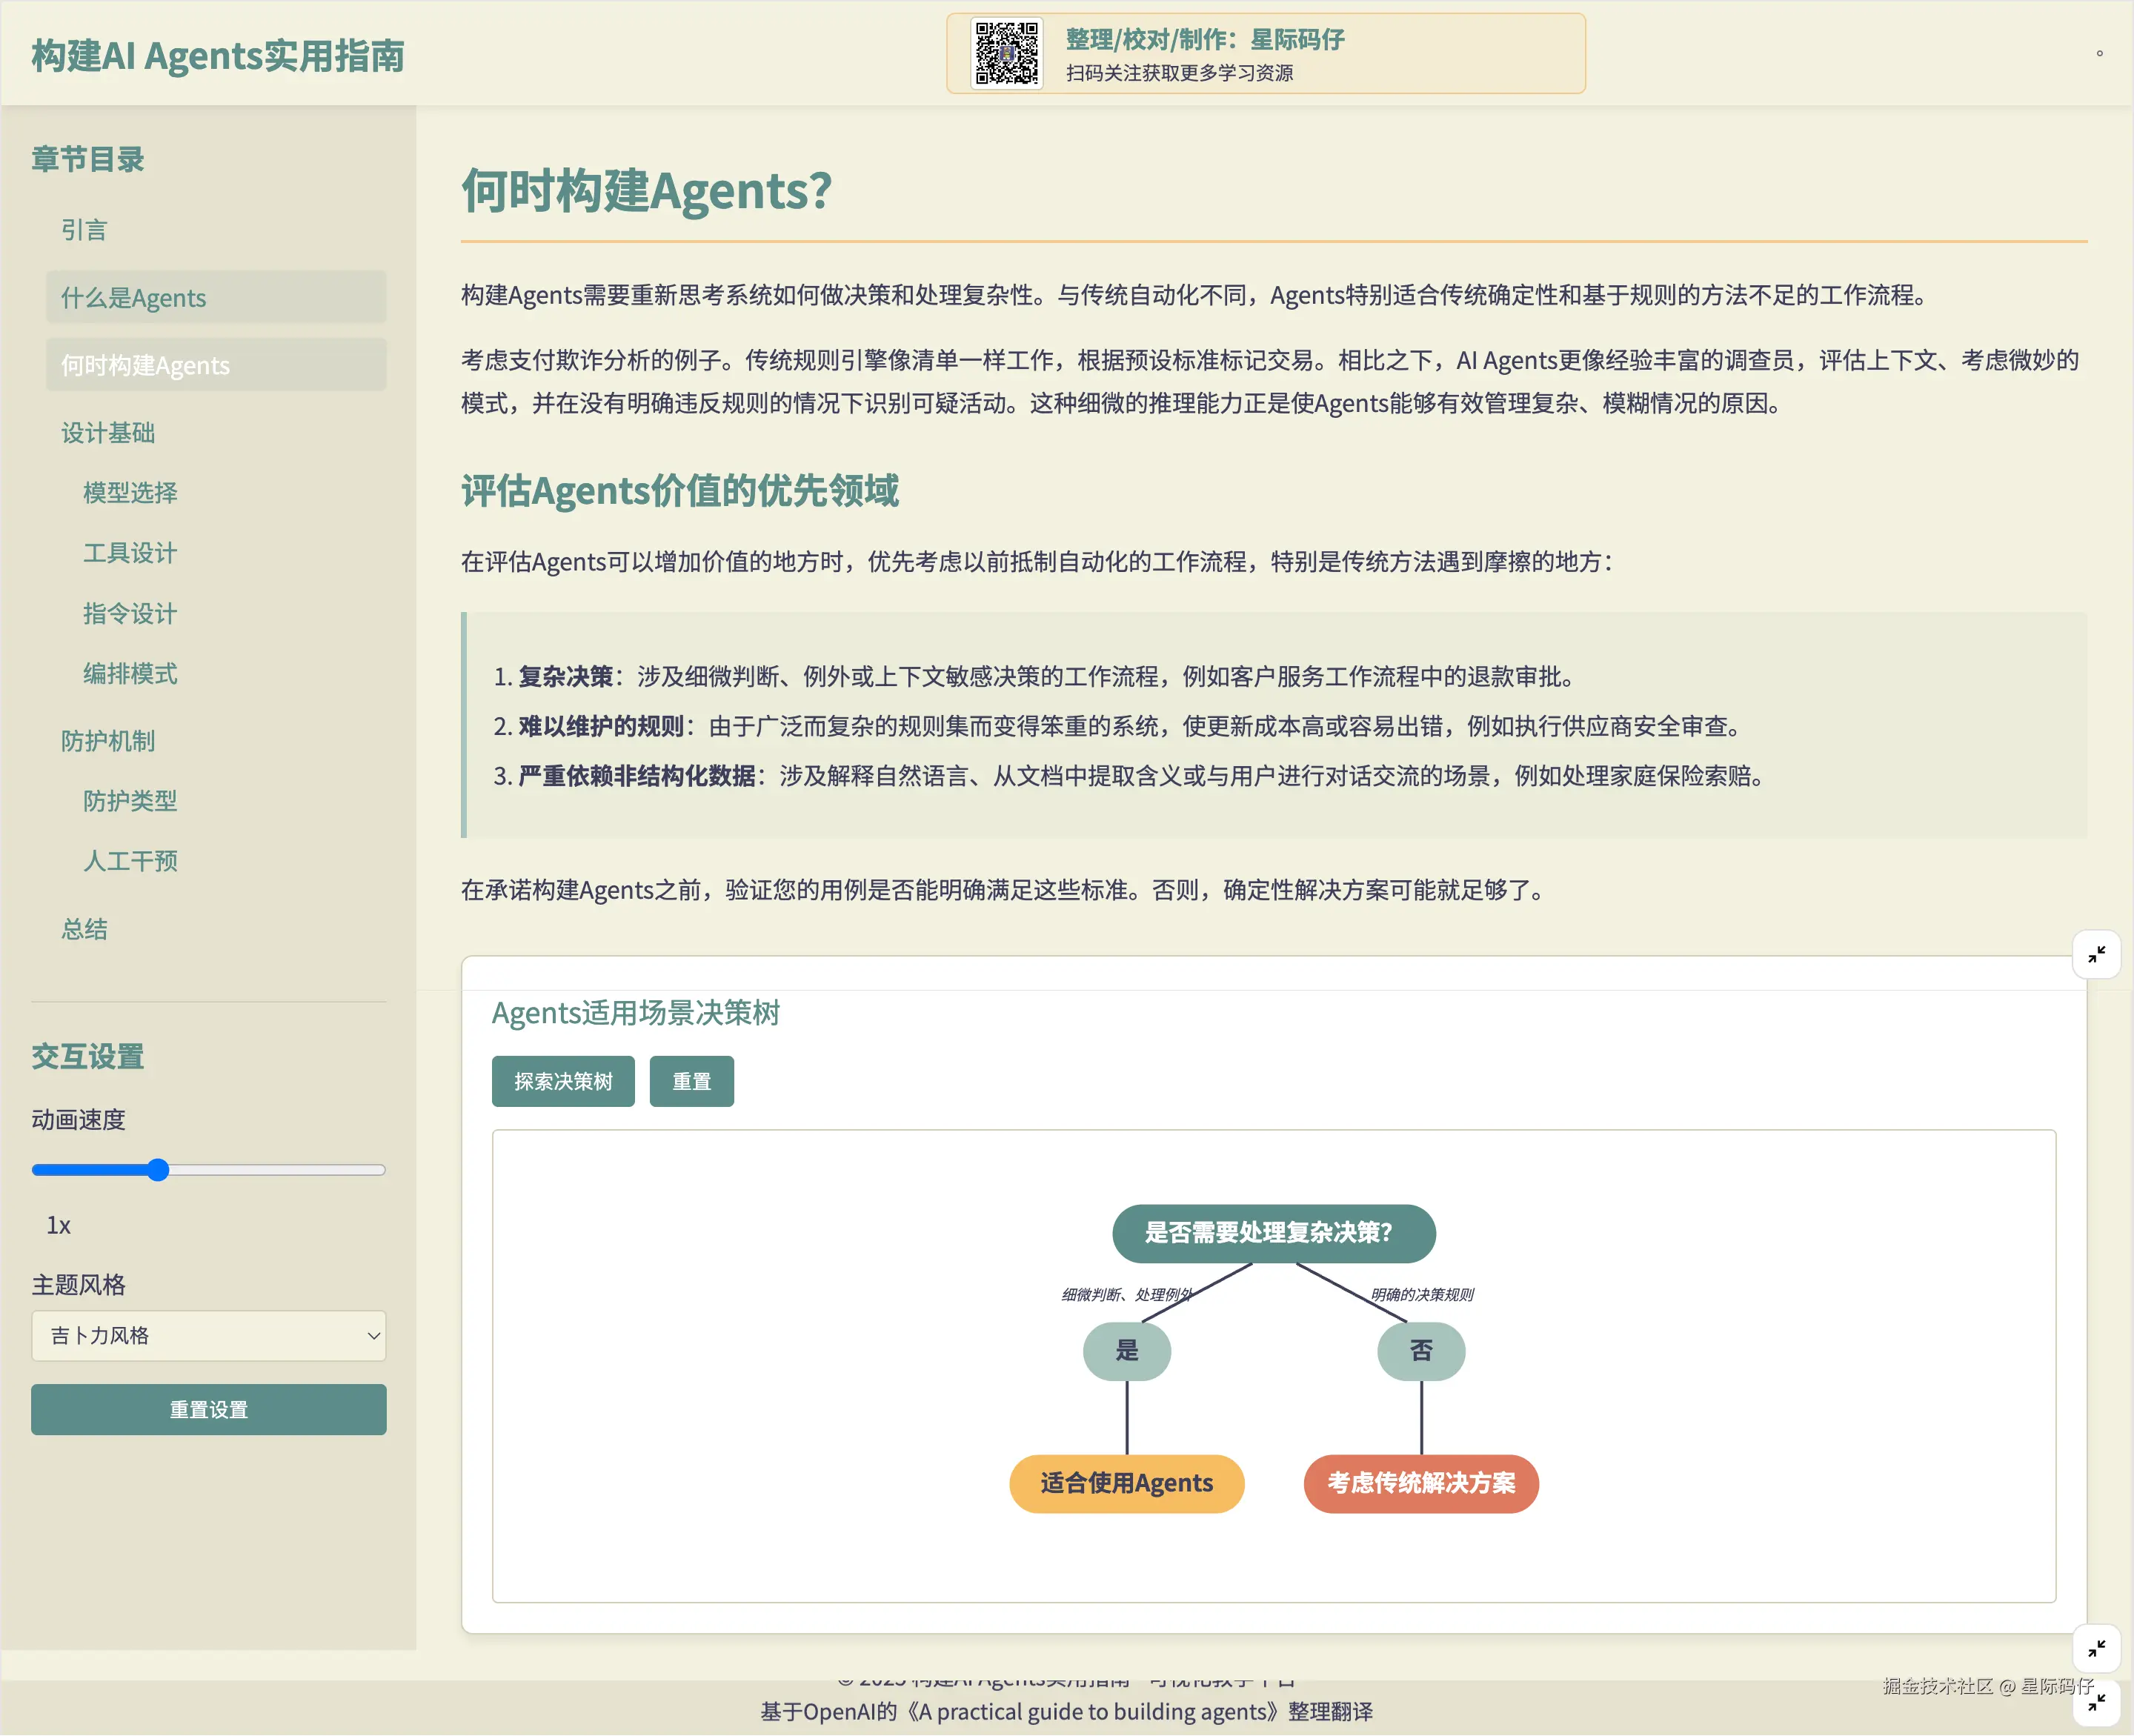The width and height of the screenshot is (2134, 1736).
Task: Click the 否 node in decision tree
Action: click(x=1420, y=1351)
